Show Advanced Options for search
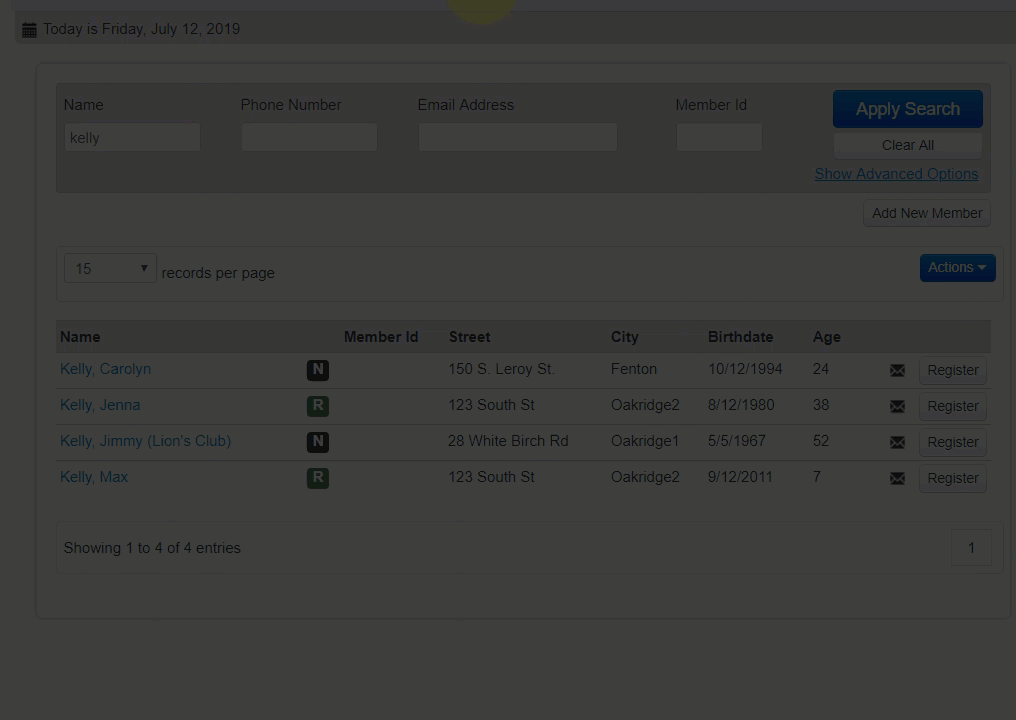The height and width of the screenshot is (720, 1016). coord(896,174)
